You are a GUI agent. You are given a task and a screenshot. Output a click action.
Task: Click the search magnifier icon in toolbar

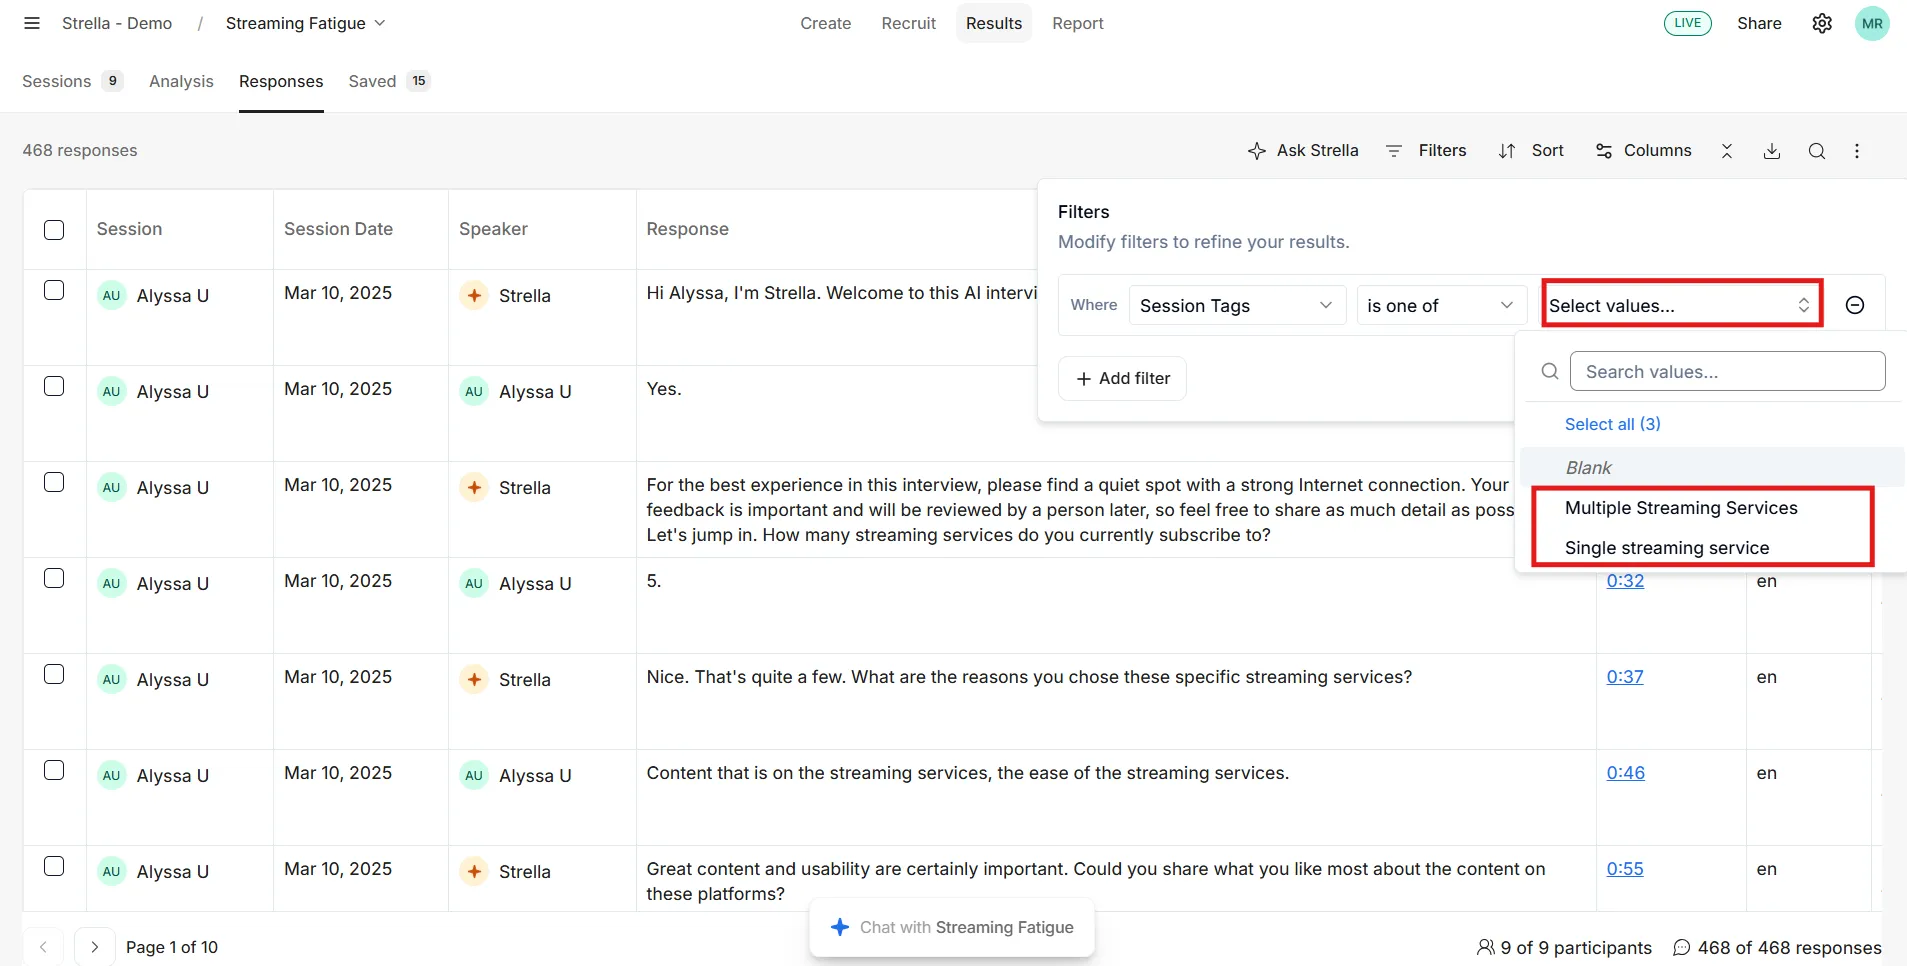pos(1817,151)
